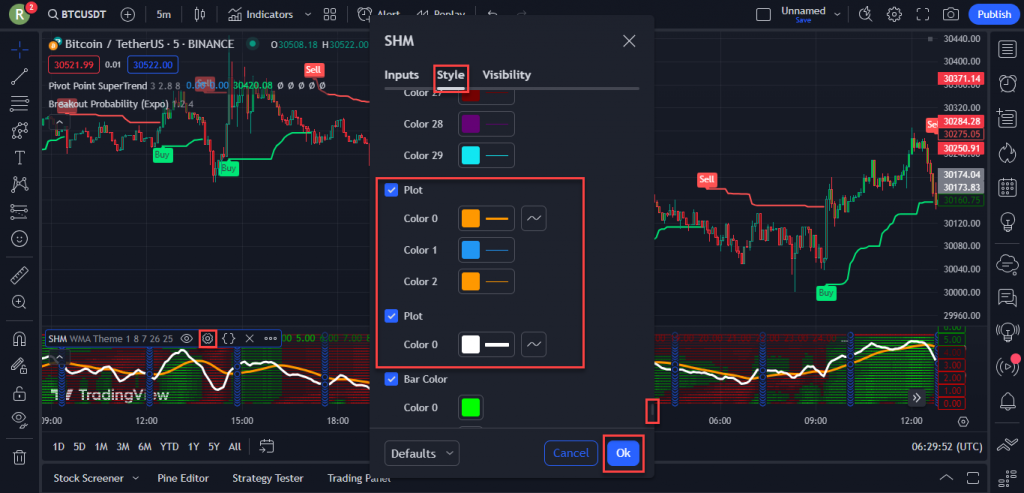Open the Strategy Tester tab
Image resolution: width=1024 pixels, height=493 pixels.
pyautogui.click(x=268, y=479)
